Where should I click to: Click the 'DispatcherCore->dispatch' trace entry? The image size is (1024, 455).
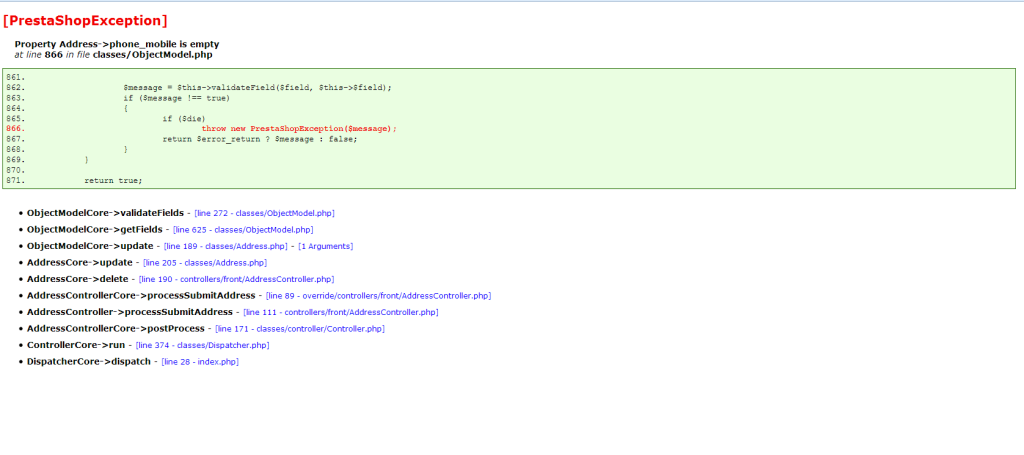(89, 362)
